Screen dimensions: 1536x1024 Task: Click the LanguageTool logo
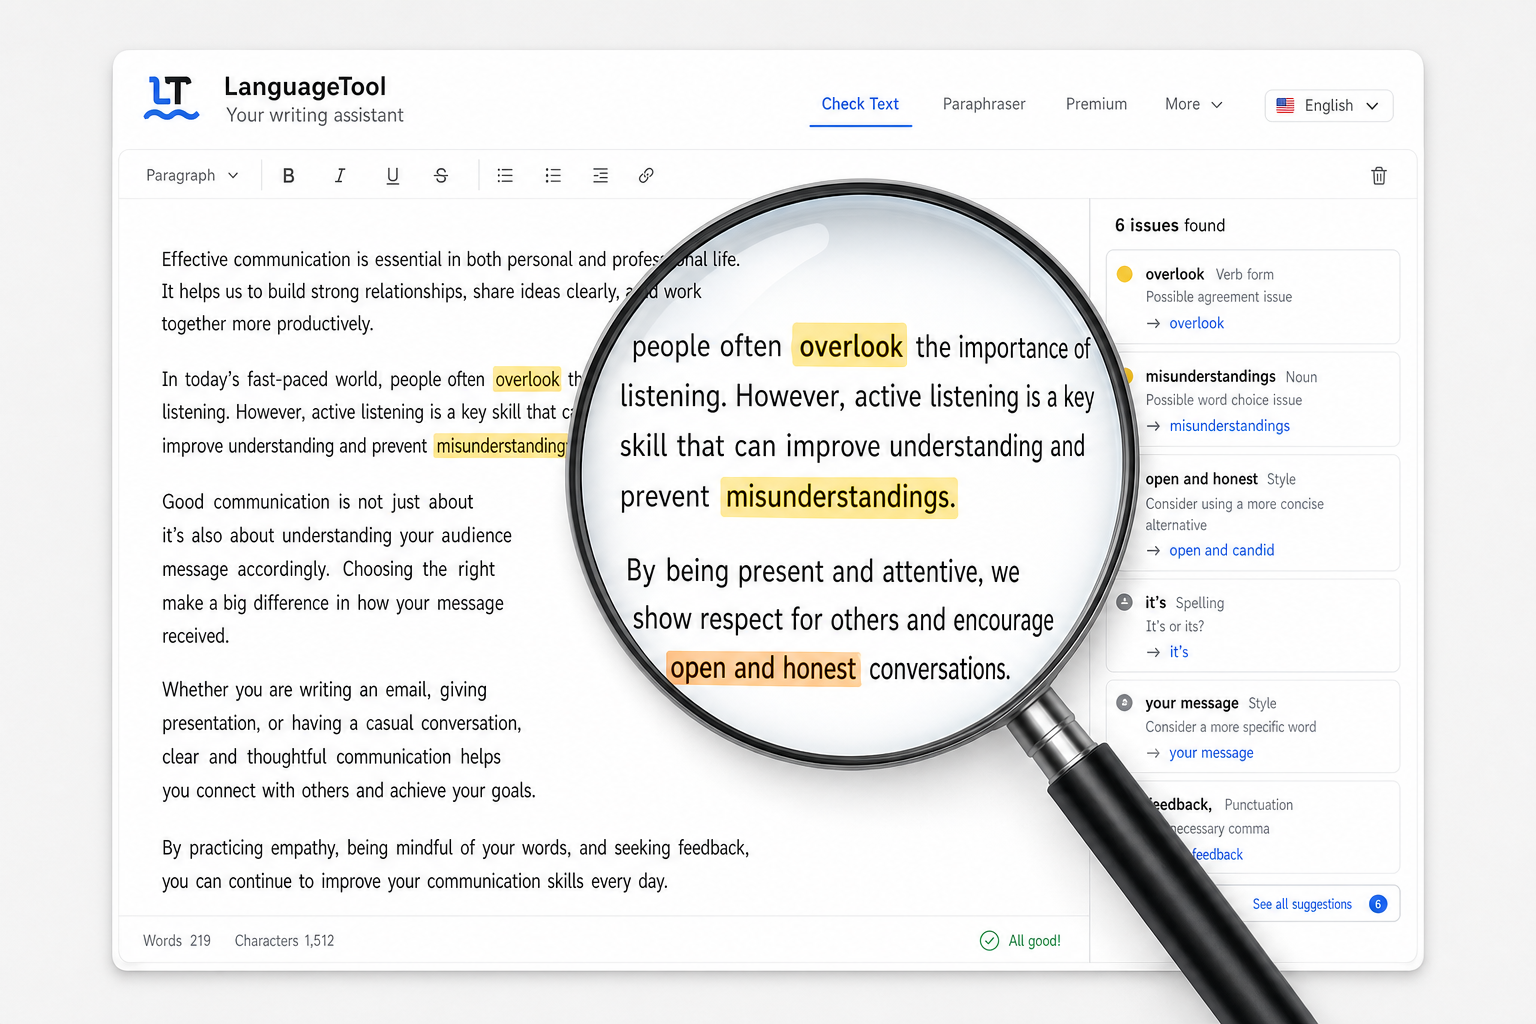[x=171, y=96]
